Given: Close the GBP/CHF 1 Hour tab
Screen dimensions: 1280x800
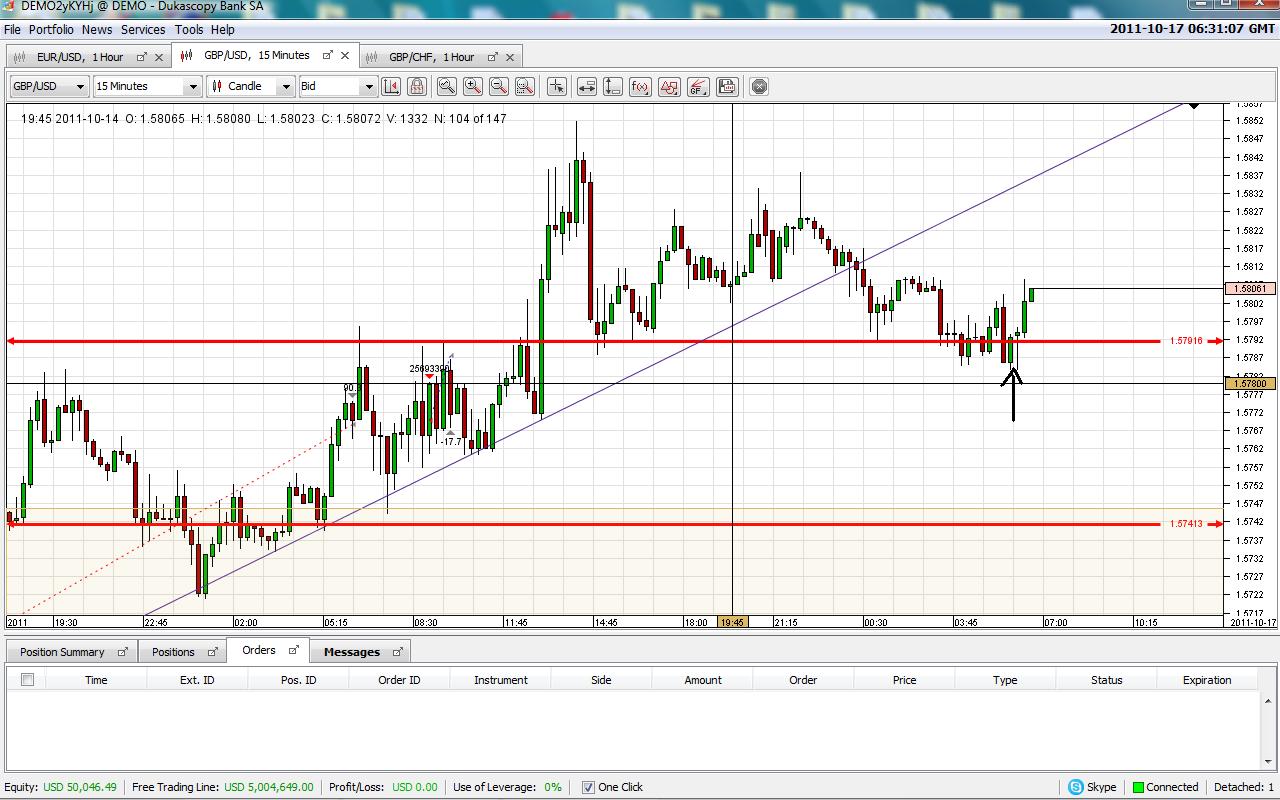Looking at the screenshot, I should click(510, 57).
